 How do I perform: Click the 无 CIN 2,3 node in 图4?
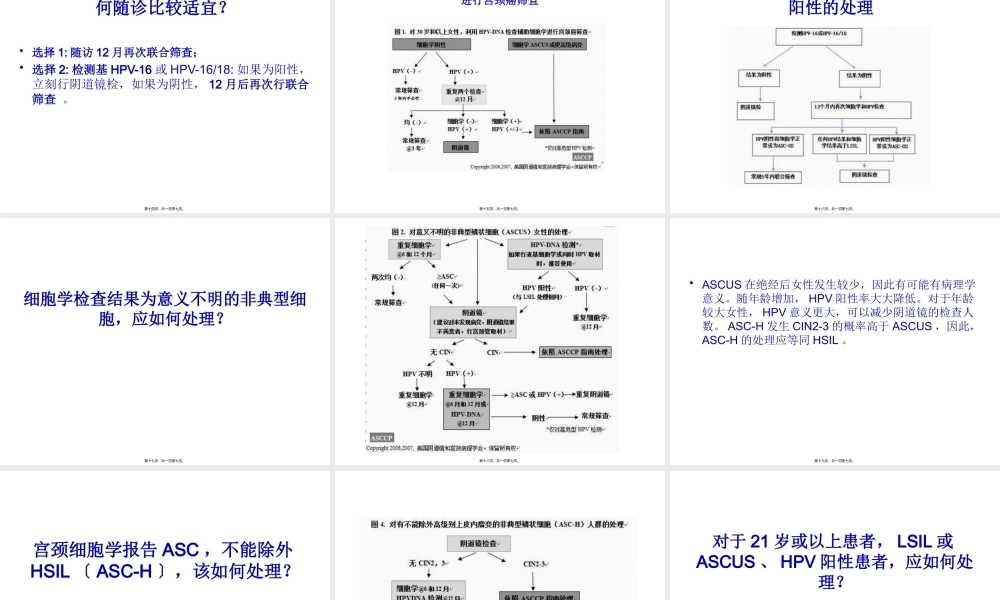click(x=427, y=564)
